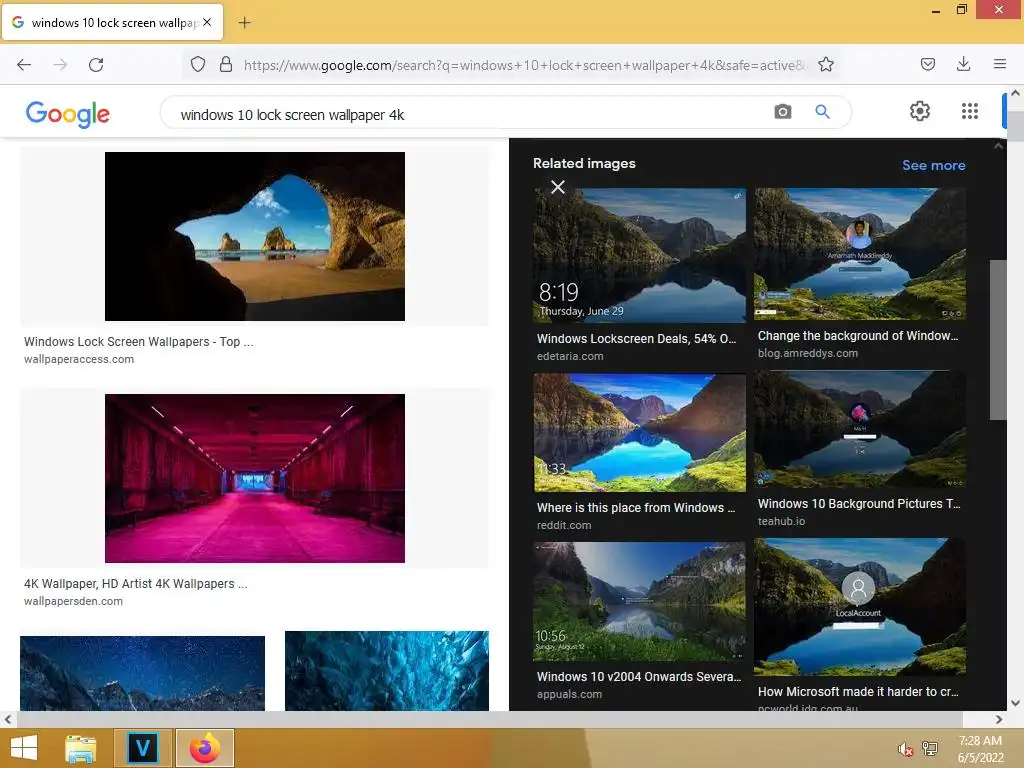Reload the current page
This screenshot has width=1024, height=768.
click(96, 65)
